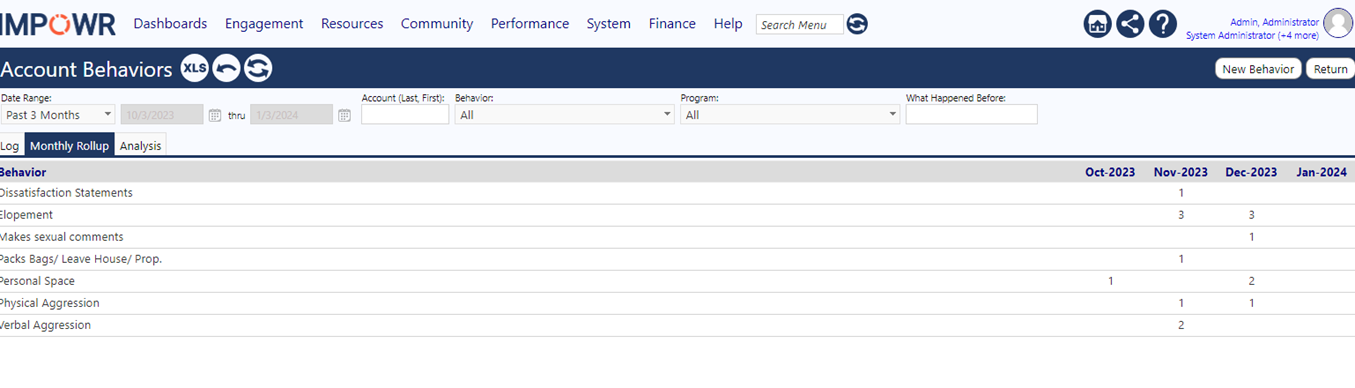Click Verbal Aggression Nov-2023 count 2
The image size is (1355, 388).
pyautogui.click(x=1181, y=325)
